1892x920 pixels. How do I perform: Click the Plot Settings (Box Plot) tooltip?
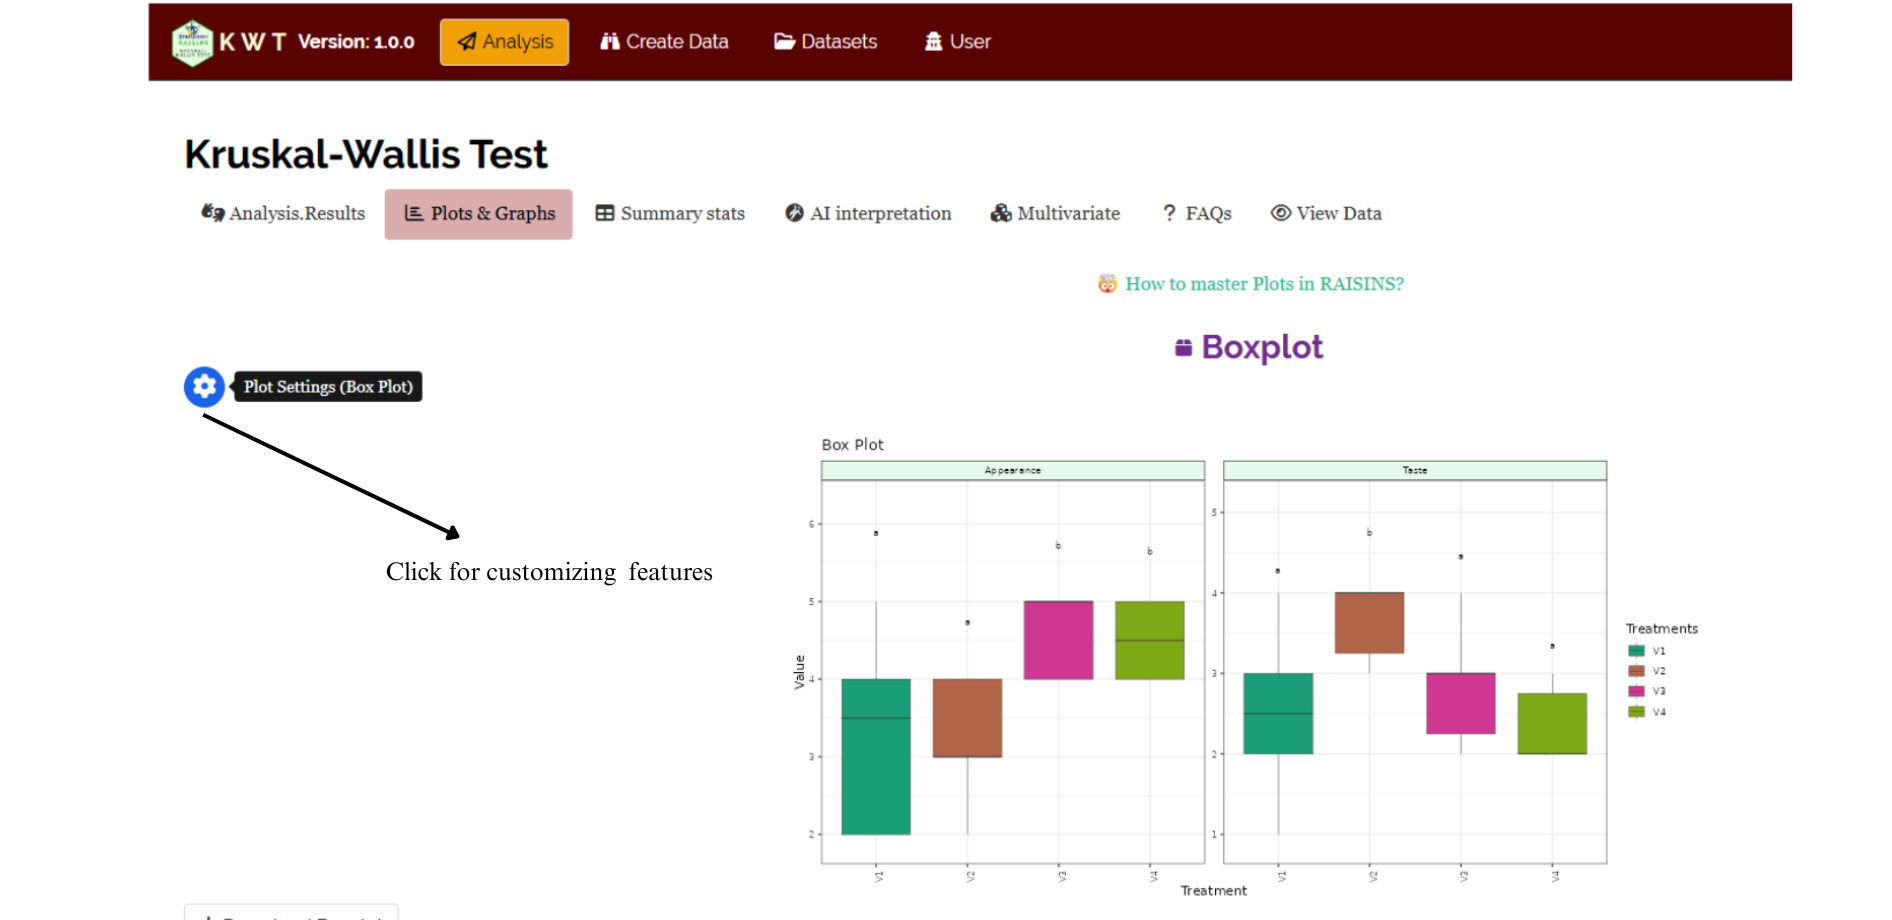(328, 387)
